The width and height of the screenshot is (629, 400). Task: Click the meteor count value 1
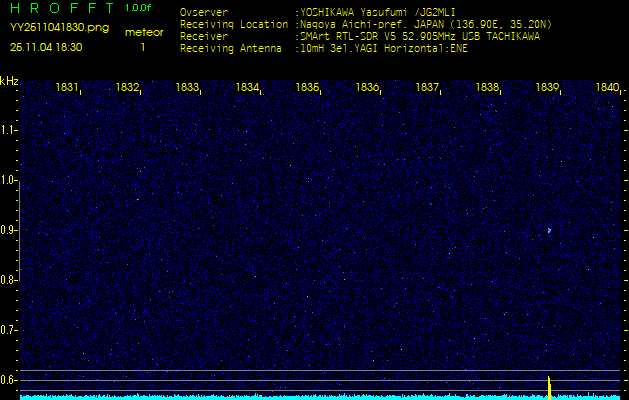point(143,47)
